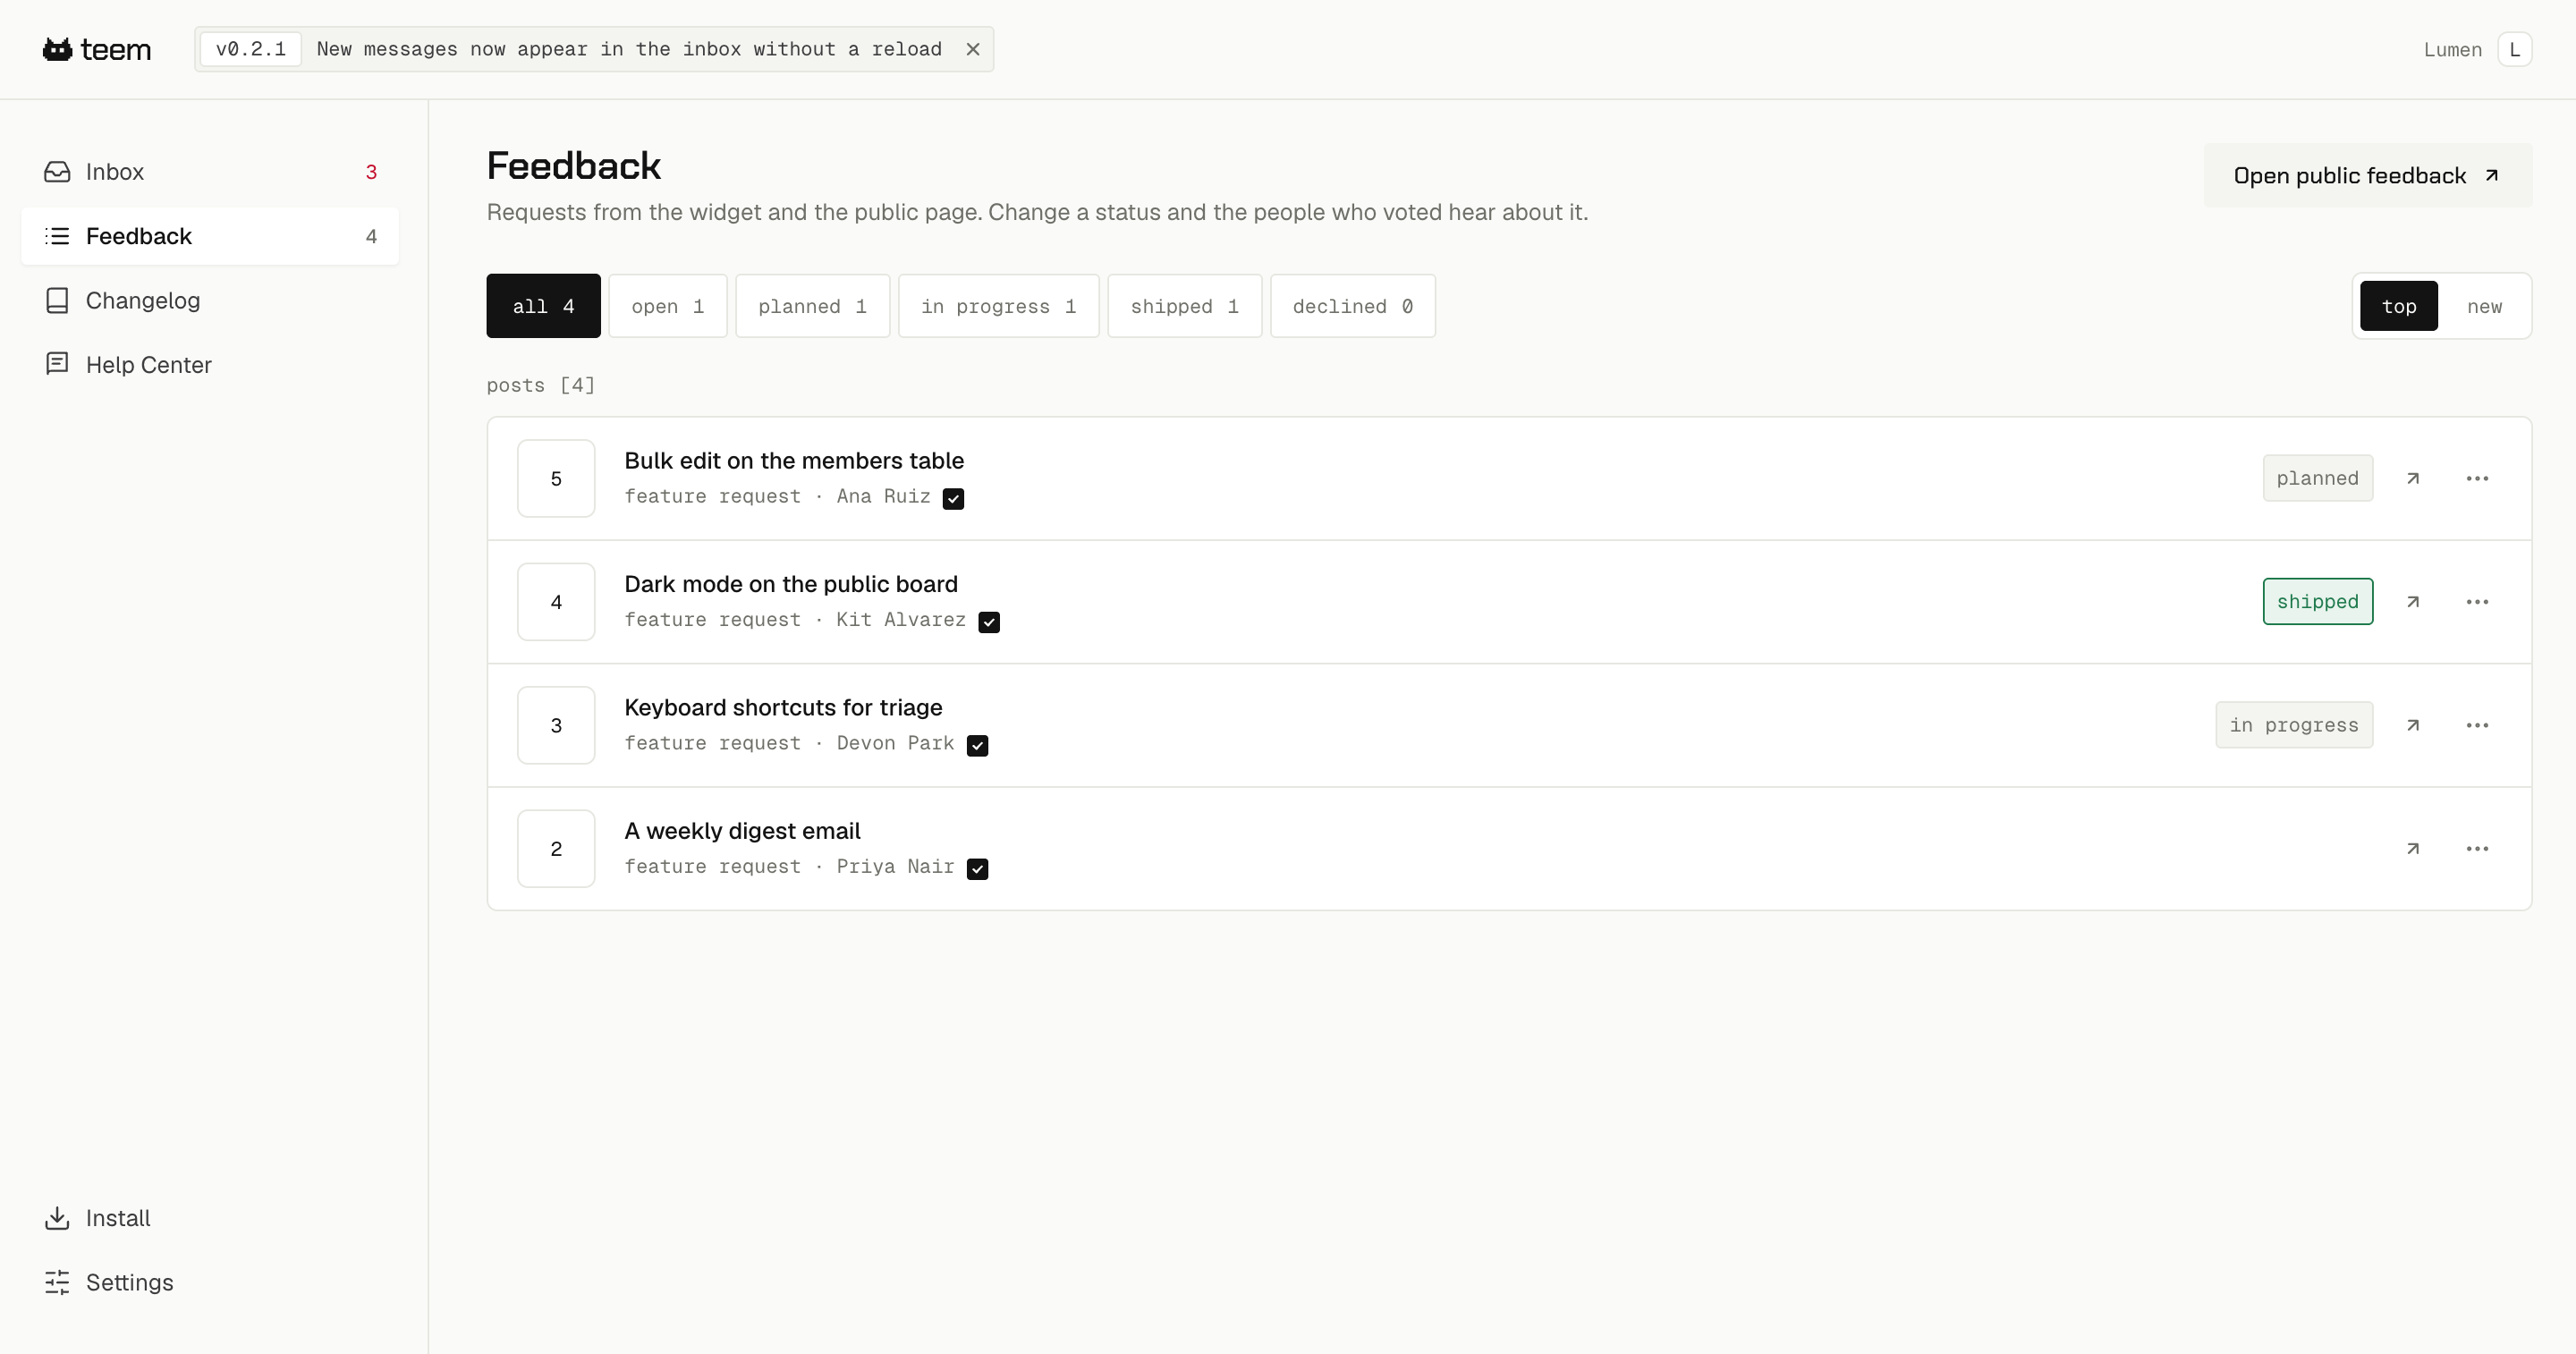Viewport: 2576px width, 1354px height.
Task: Open weekly digest post via arrow icon
Action: [2412, 849]
